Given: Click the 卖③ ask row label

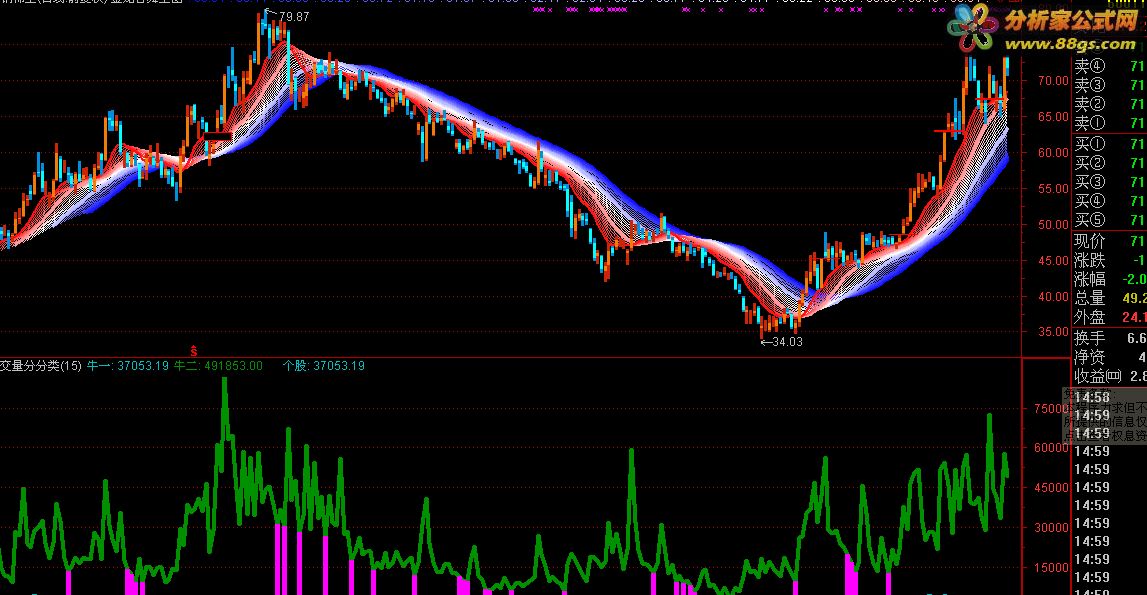Looking at the screenshot, I should click(x=1089, y=85).
